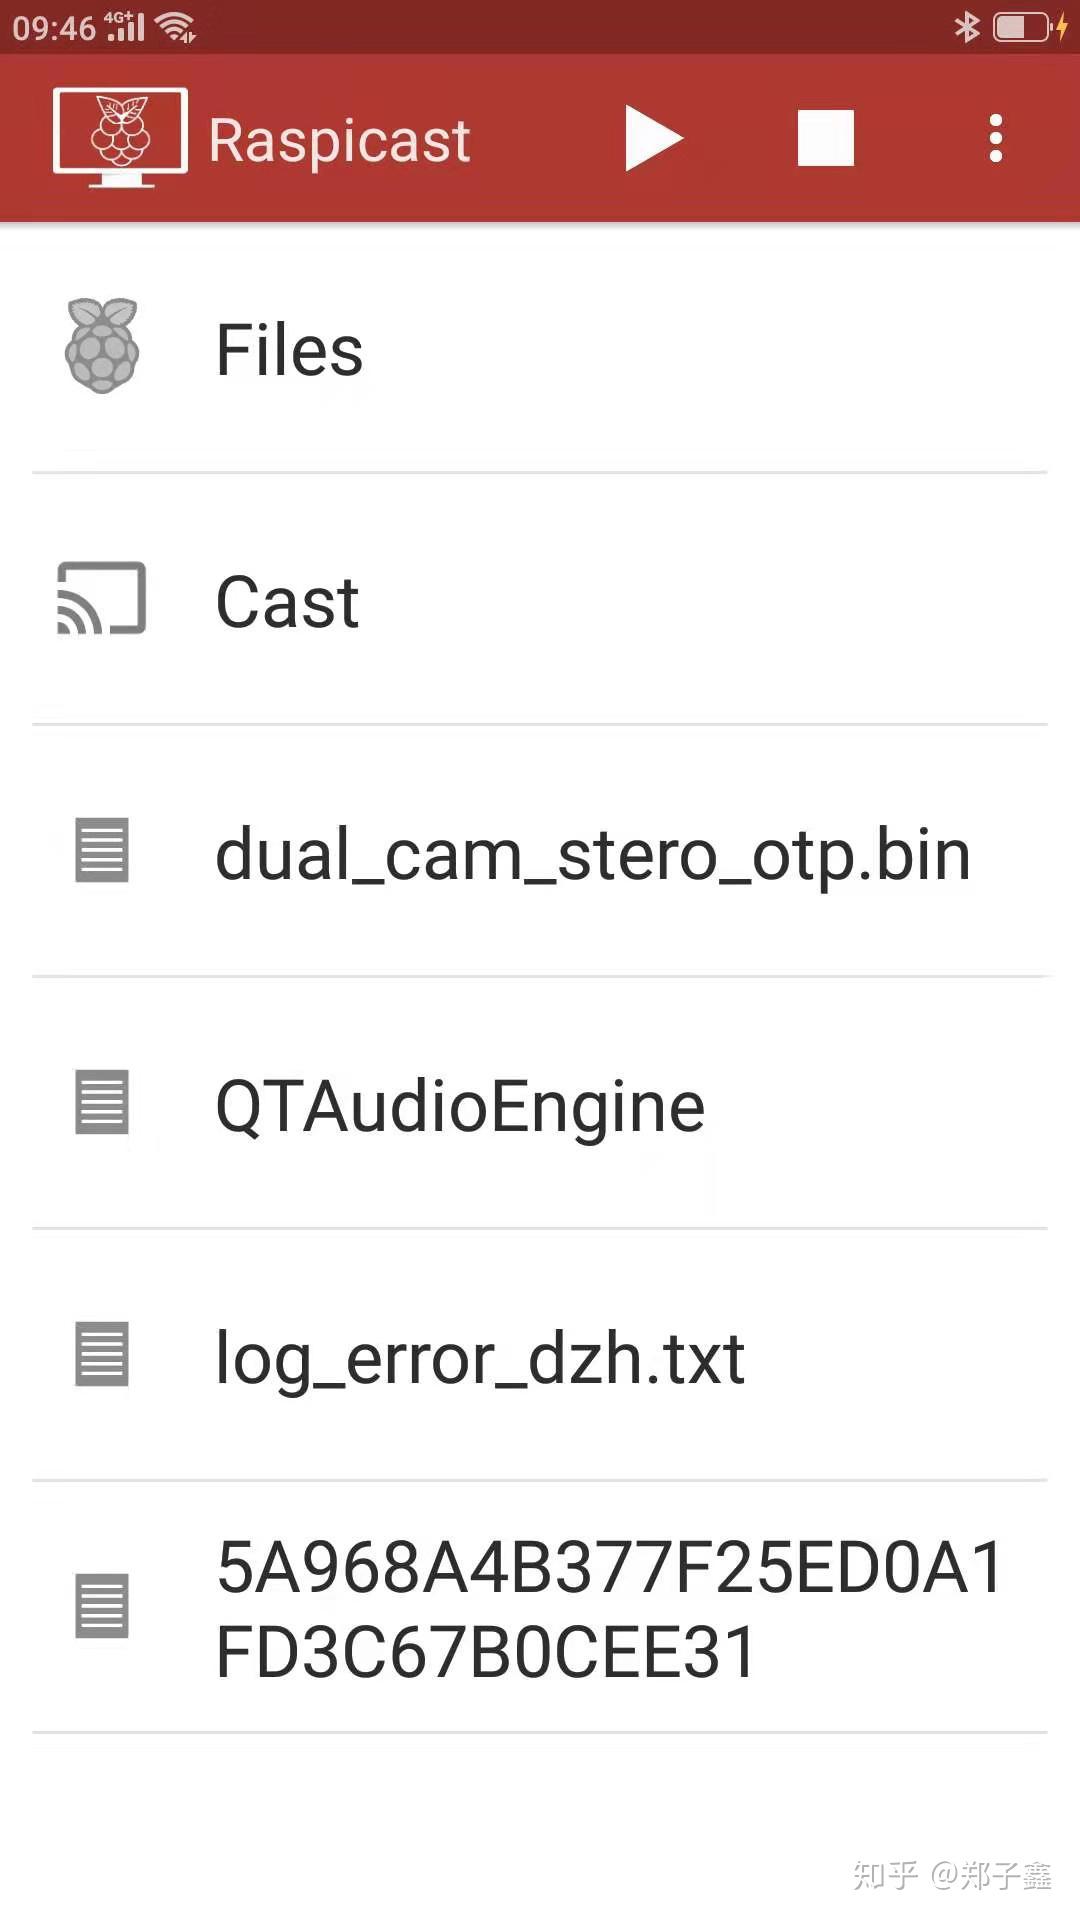The height and width of the screenshot is (1920, 1080).
Task: Select the QTAudioEngine file
Action: tap(460, 1105)
